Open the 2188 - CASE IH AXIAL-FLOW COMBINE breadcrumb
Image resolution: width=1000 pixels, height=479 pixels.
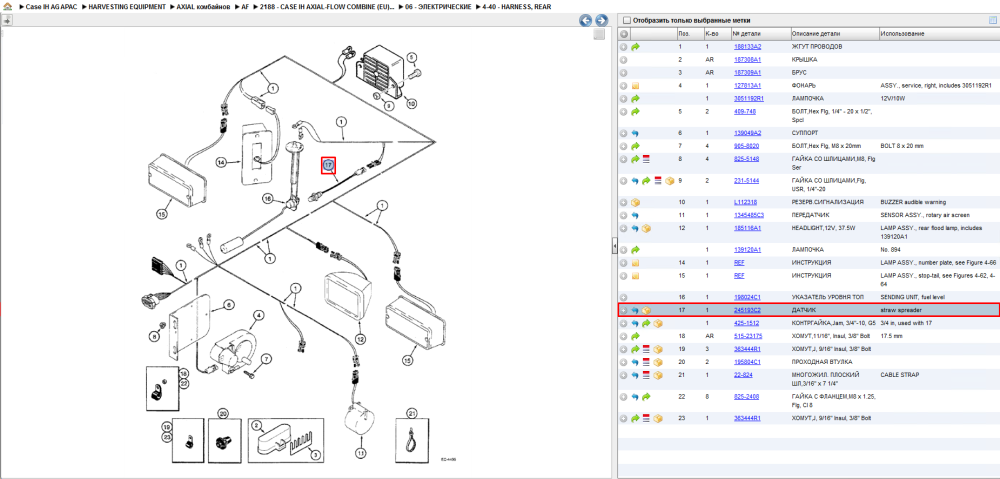[327, 6]
